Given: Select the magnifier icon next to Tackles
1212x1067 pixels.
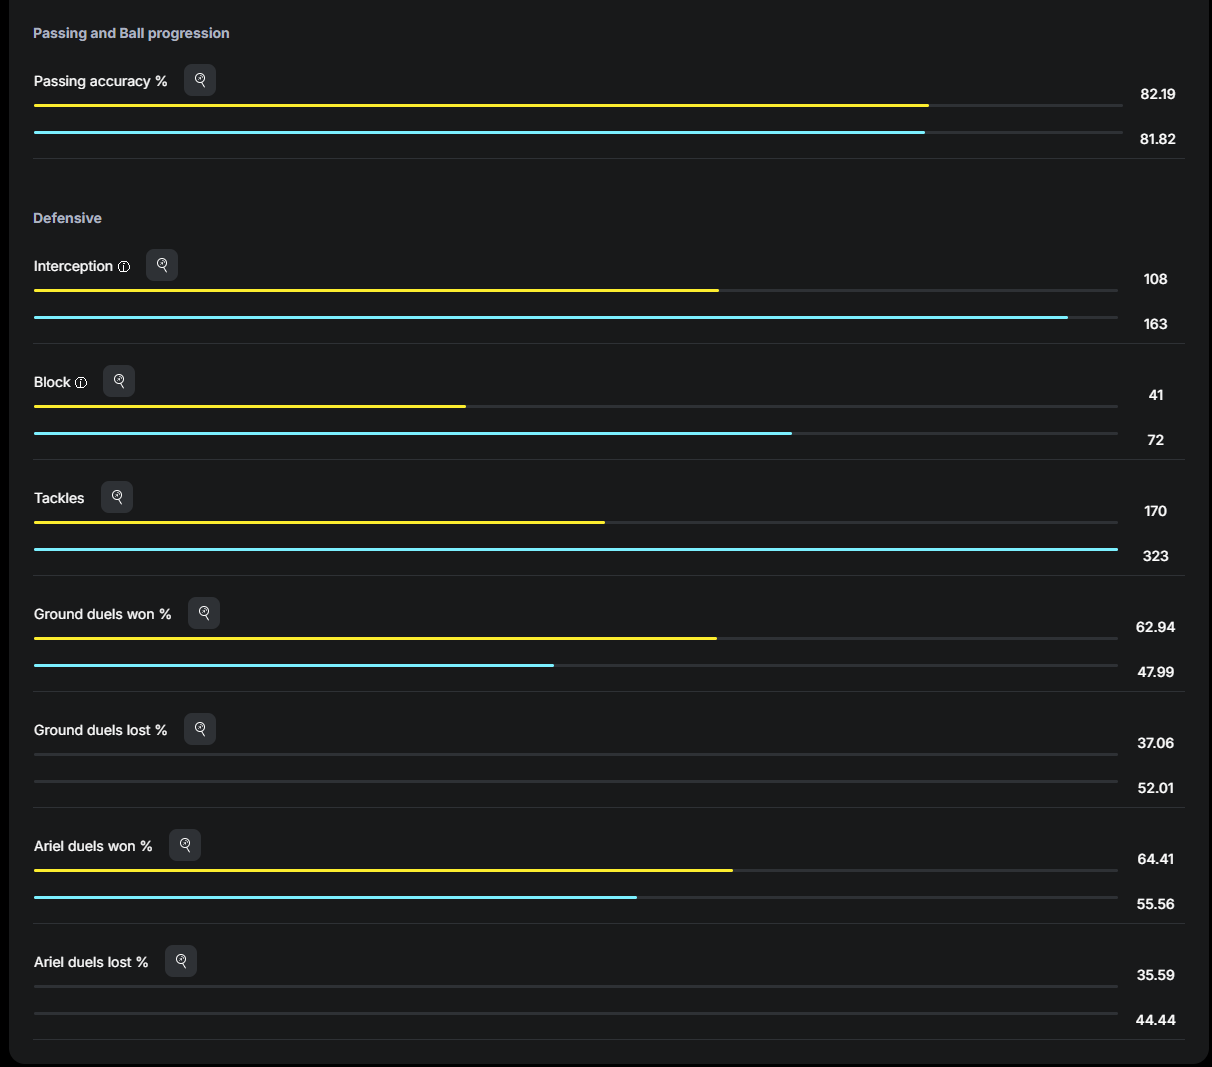Looking at the screenshot, I should [x=117, y=497].
